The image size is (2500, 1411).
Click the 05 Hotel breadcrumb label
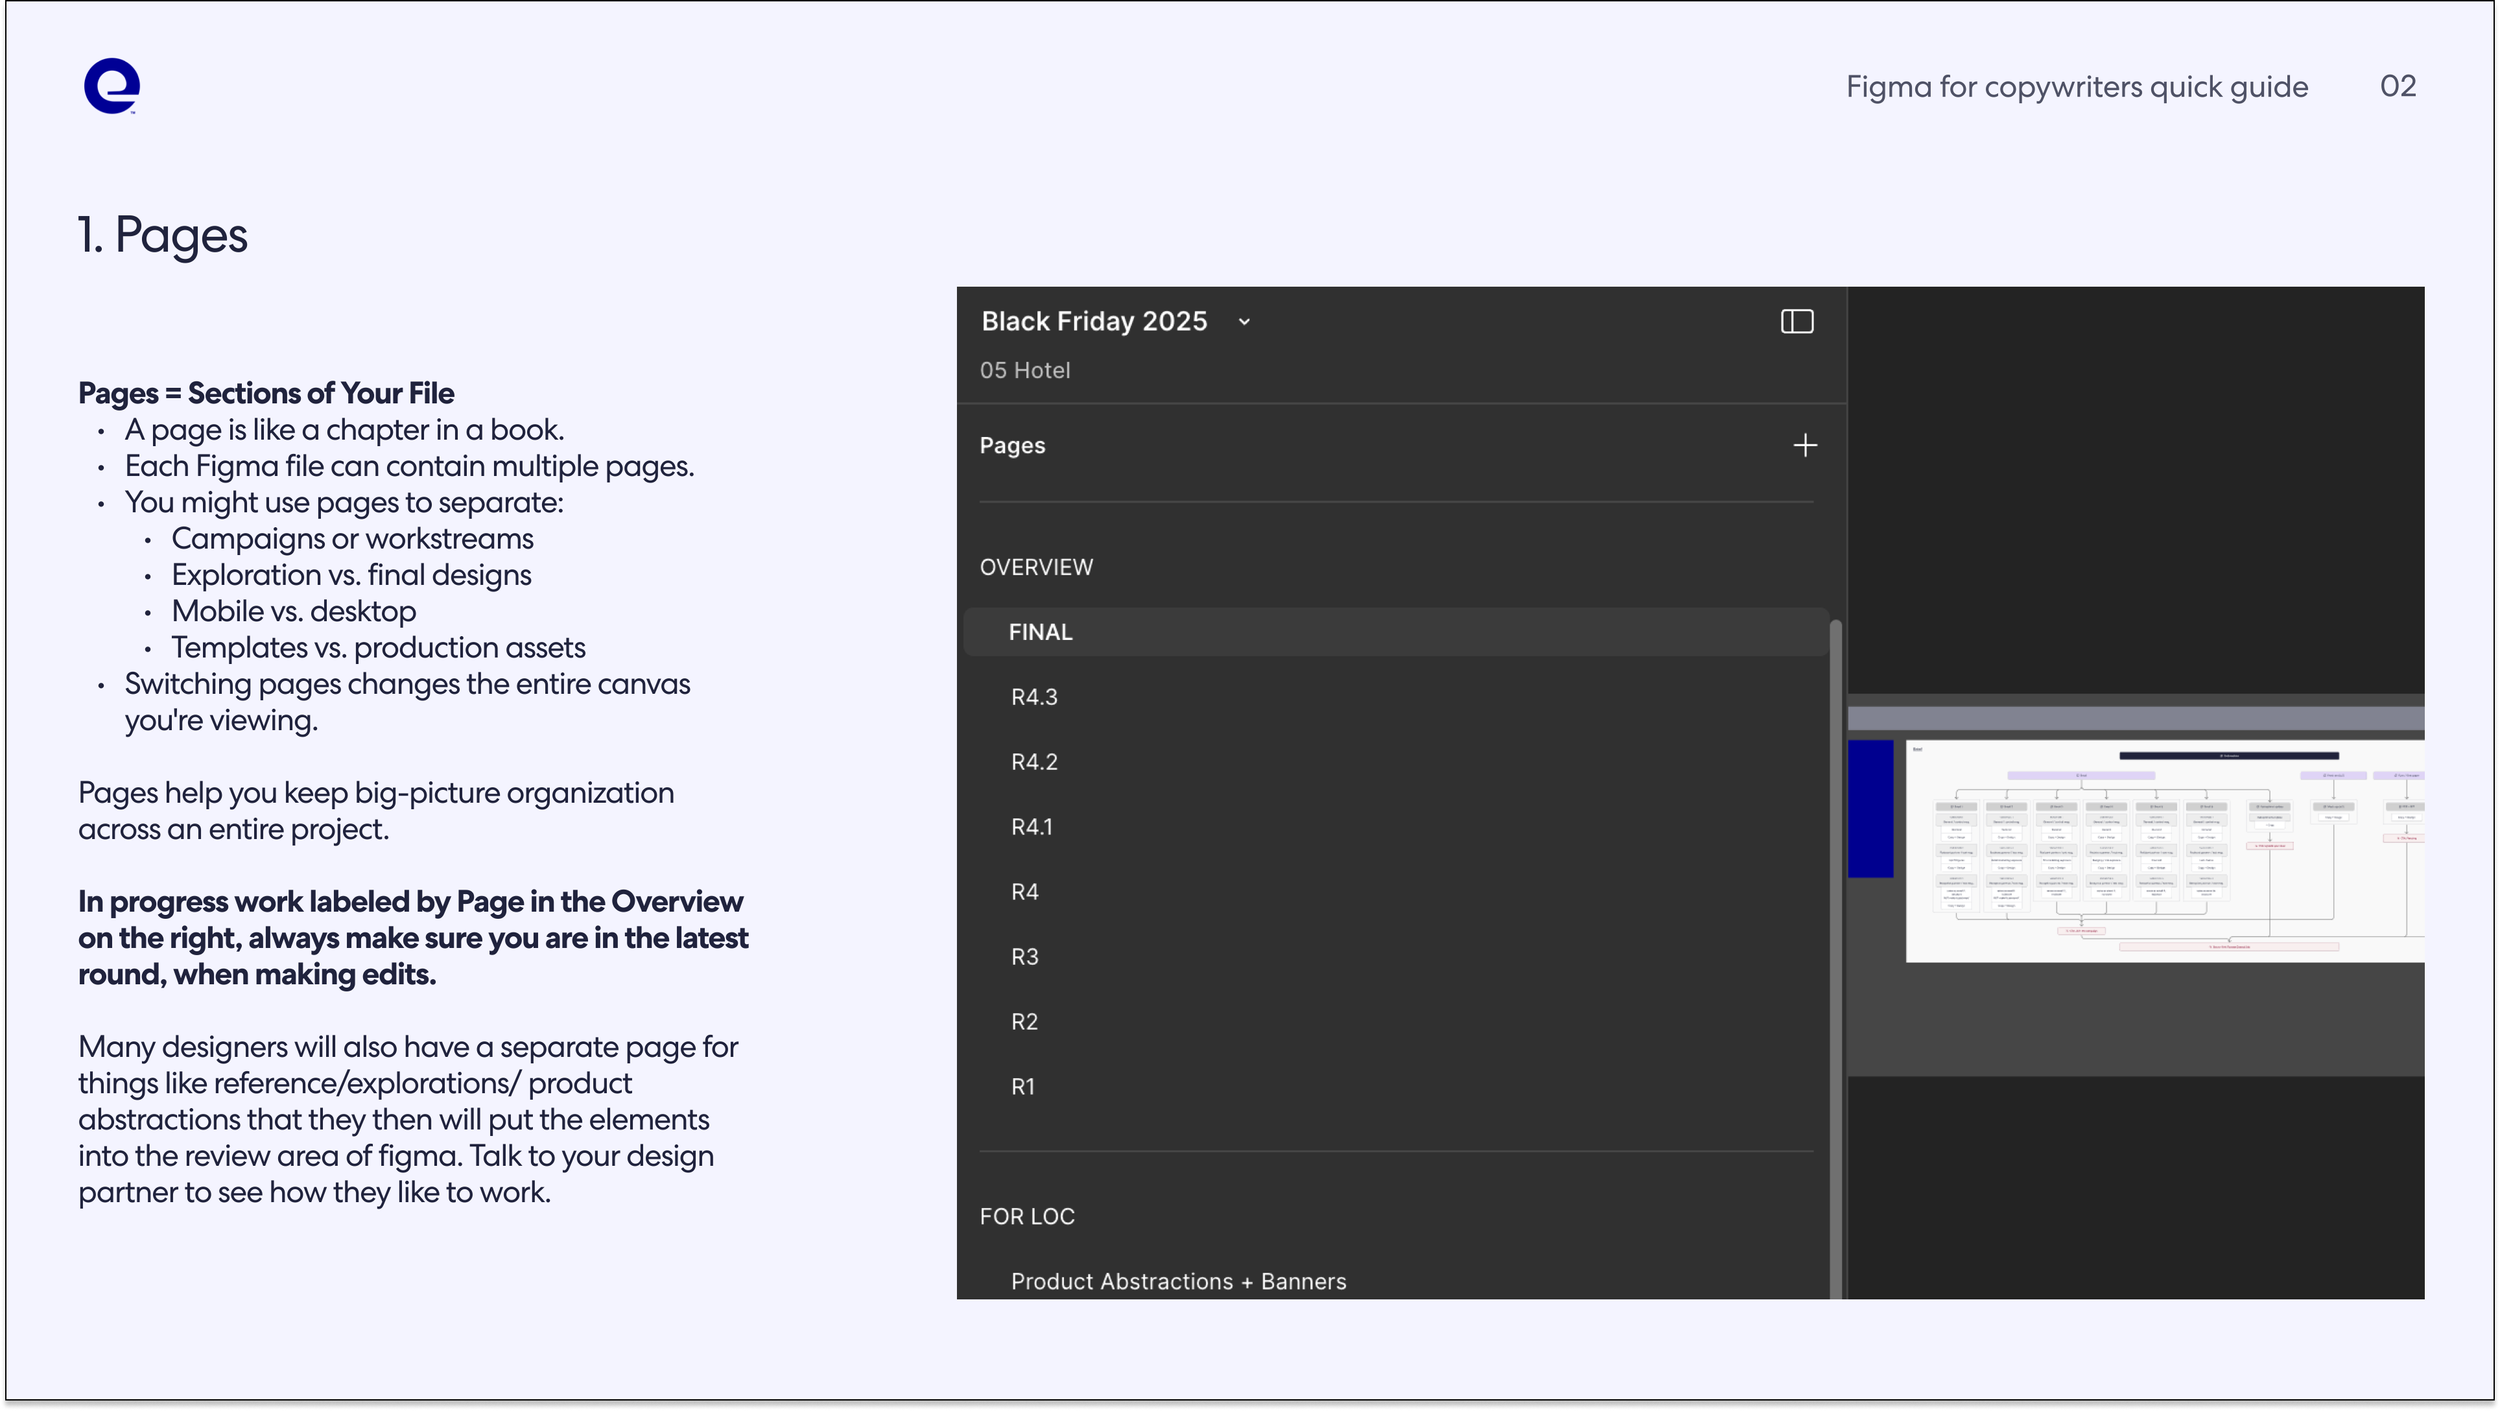click(1024, 370)
